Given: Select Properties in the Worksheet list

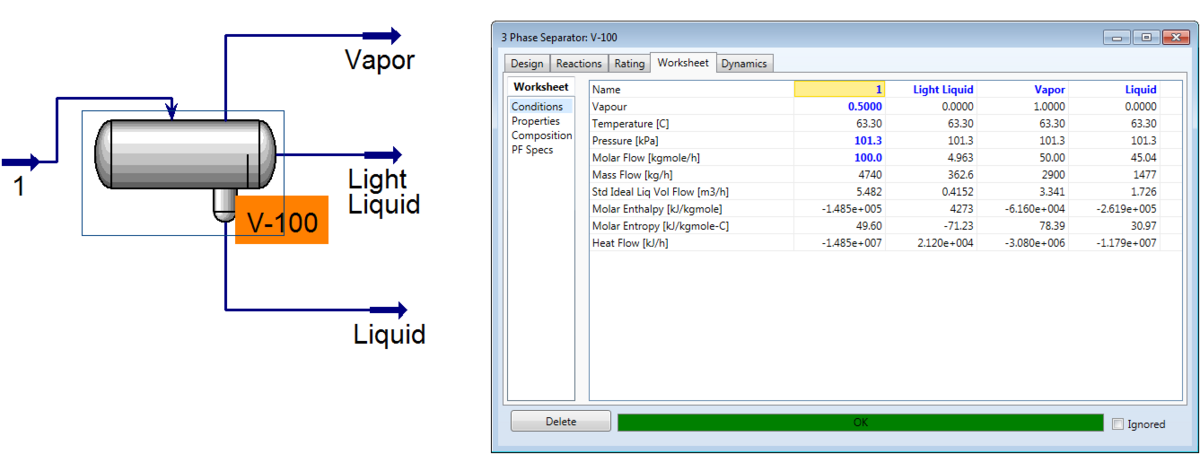Looking at the screenshot, I should (x=536, y=121).
